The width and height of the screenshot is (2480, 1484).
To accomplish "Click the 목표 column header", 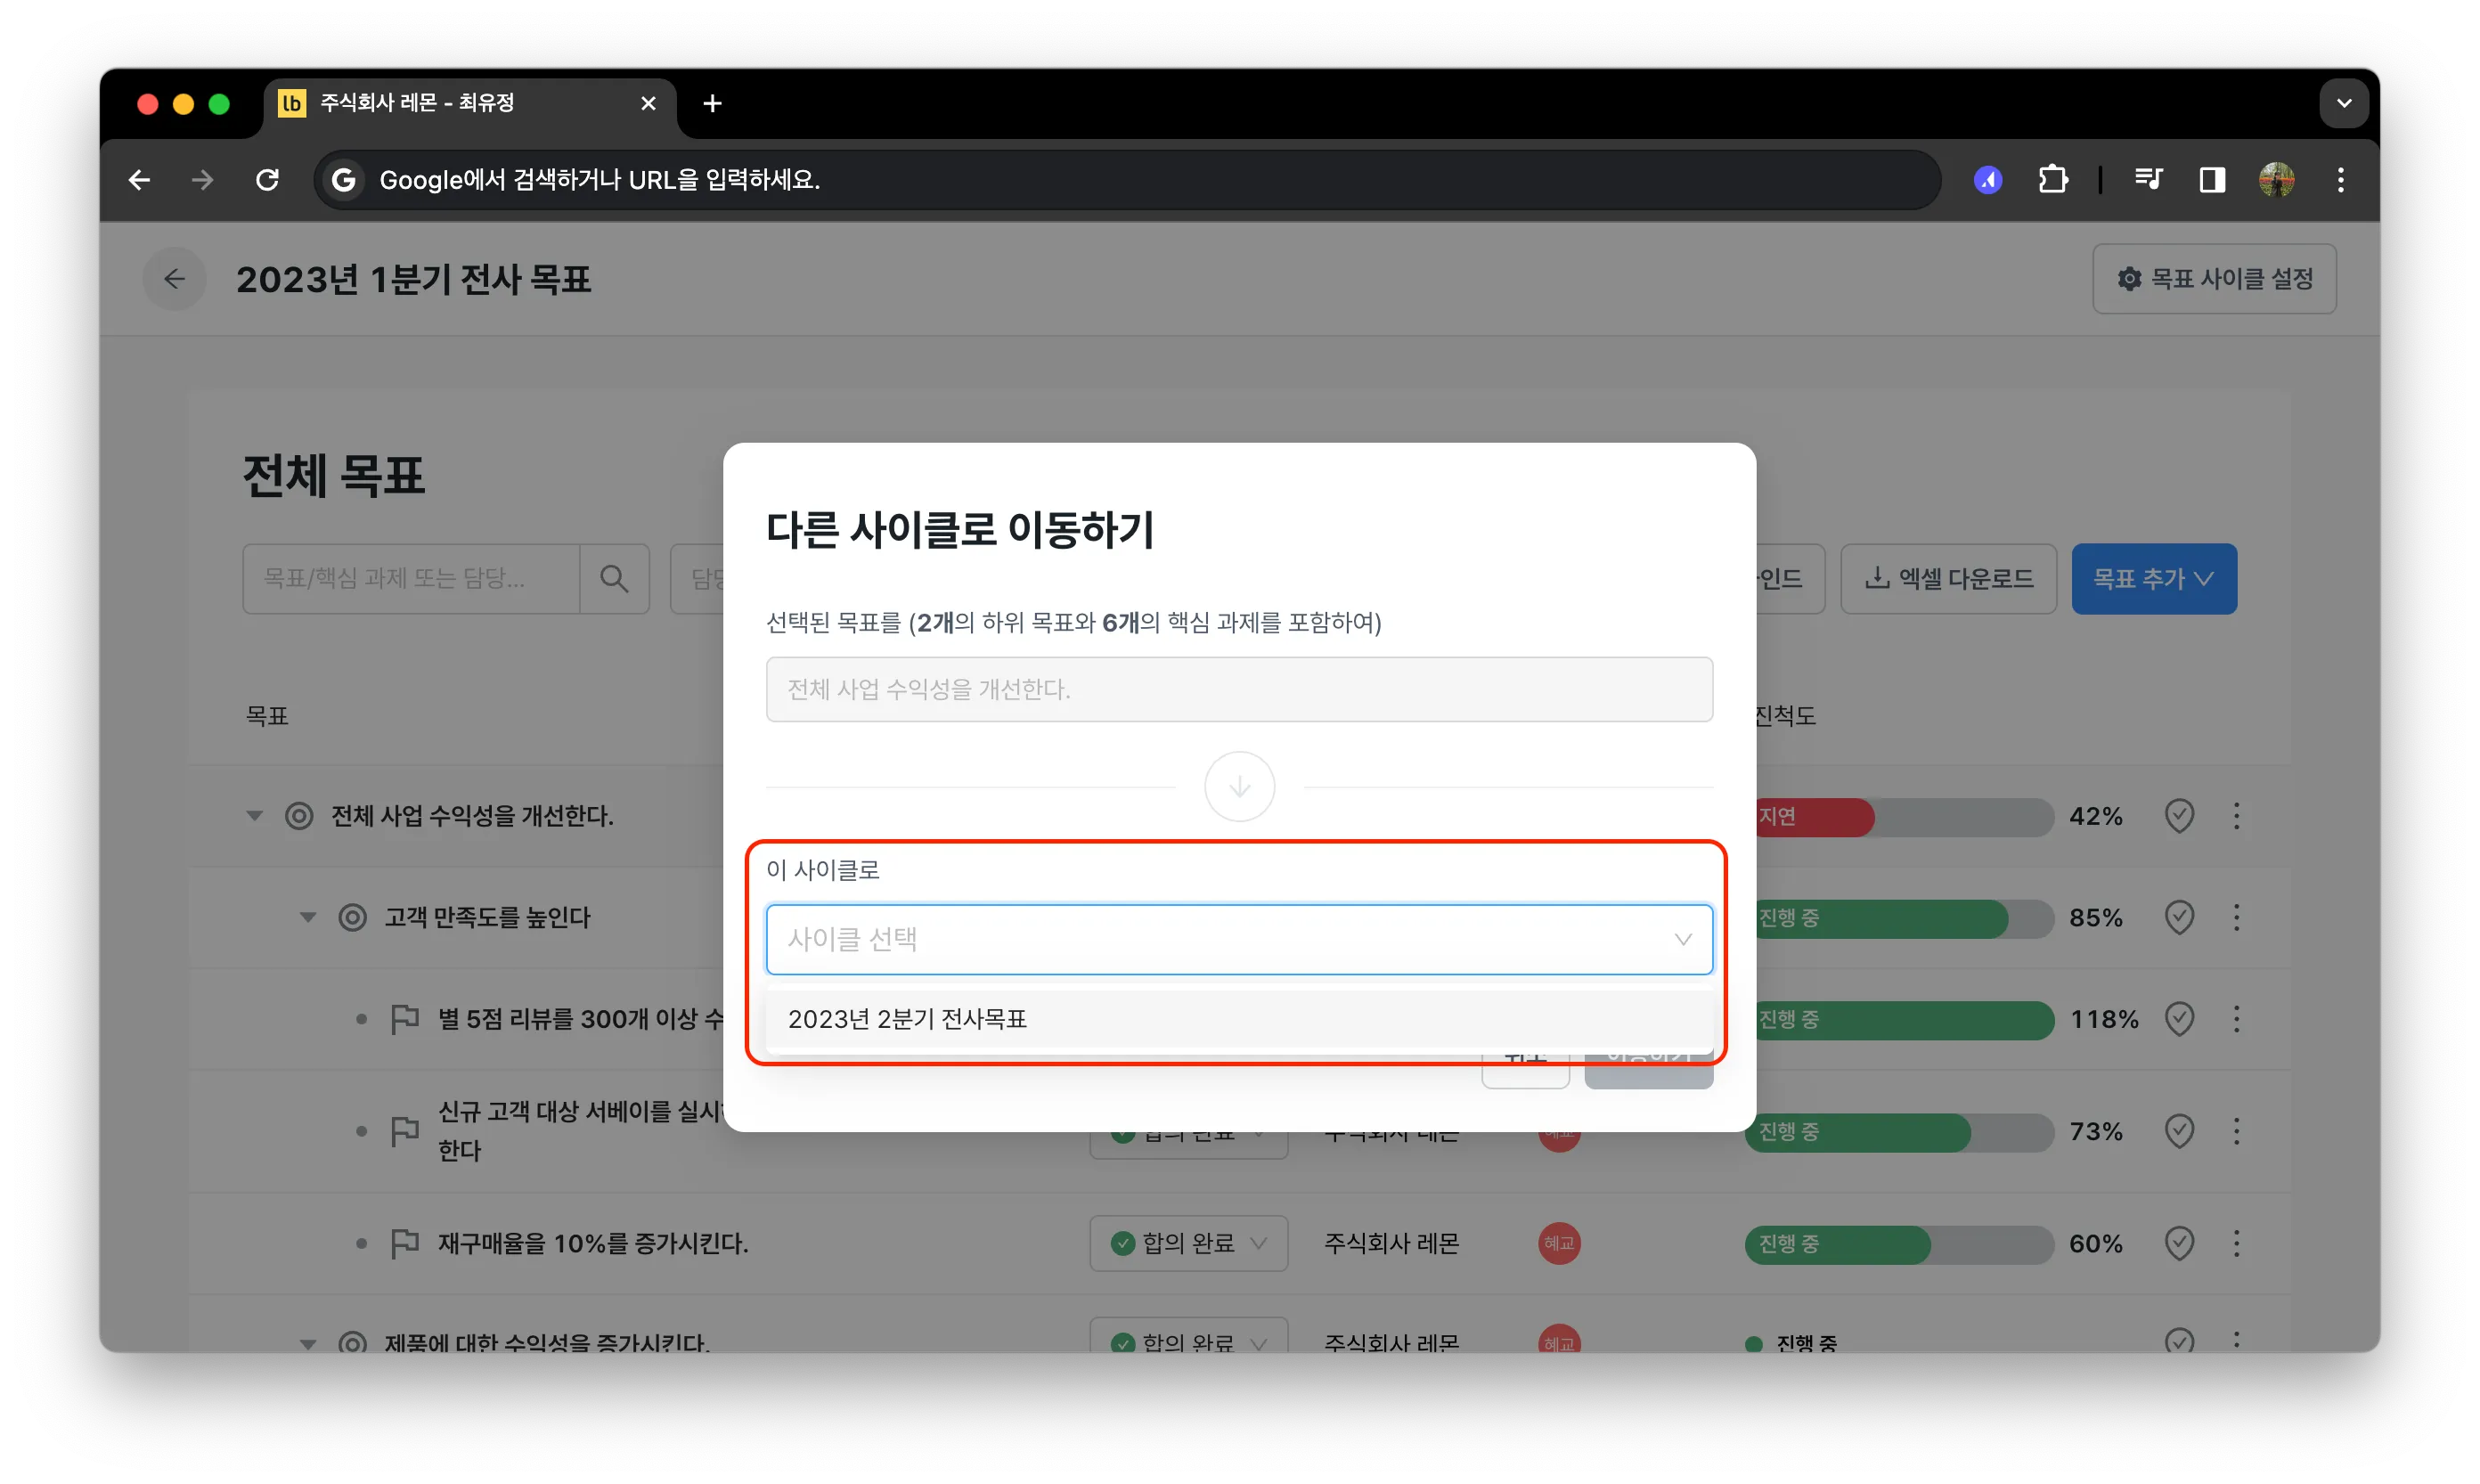I will pyautogui.click(x=267, y=716).
